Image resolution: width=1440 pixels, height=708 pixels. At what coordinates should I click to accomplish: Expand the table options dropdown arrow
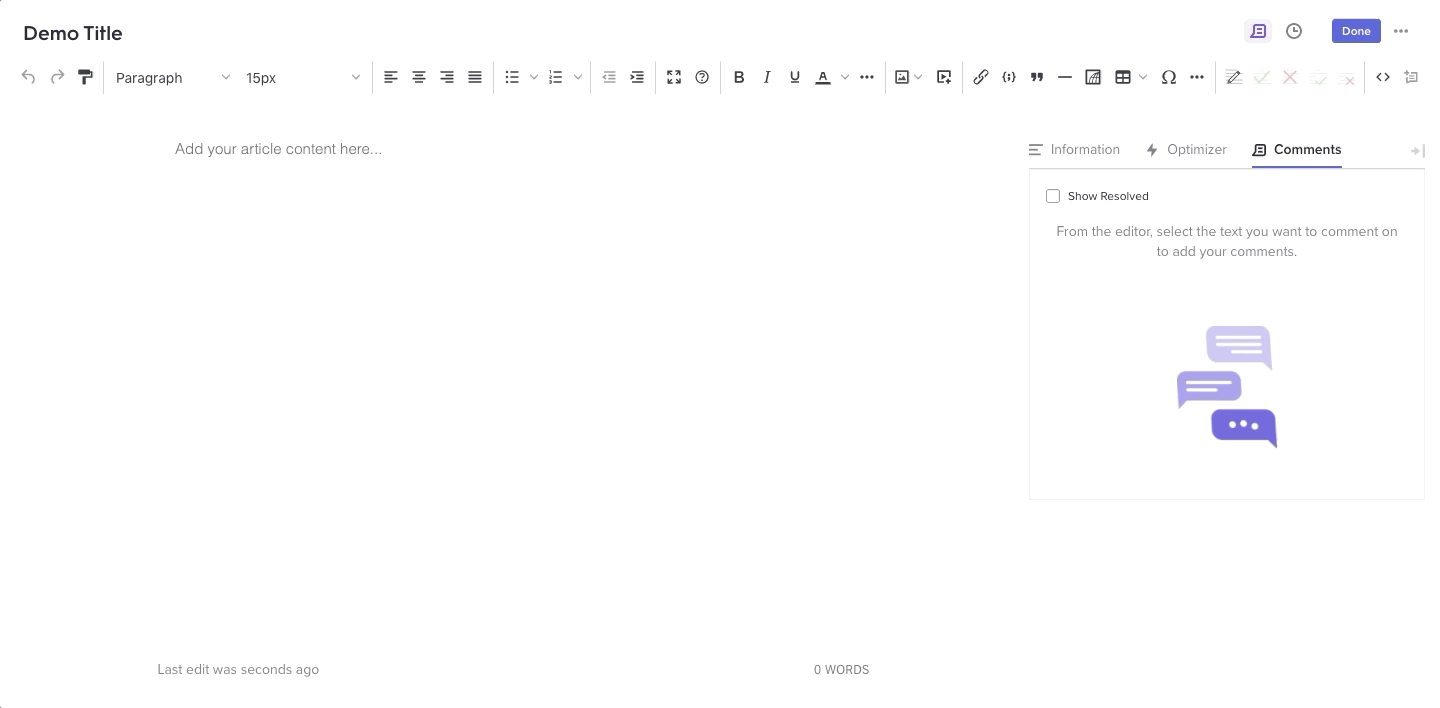1143,77
